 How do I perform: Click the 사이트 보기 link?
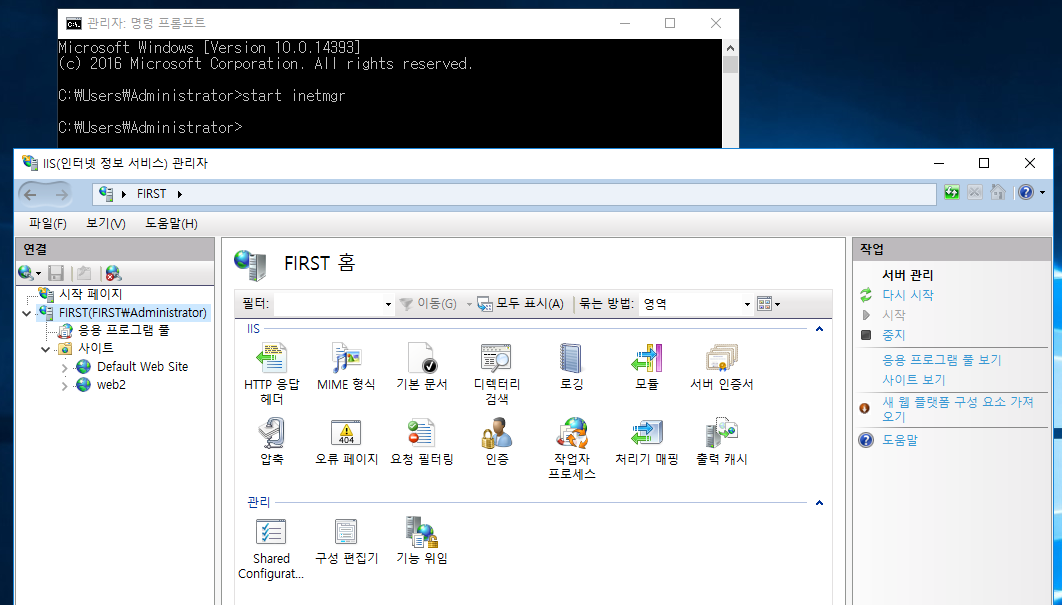(914, 379)
